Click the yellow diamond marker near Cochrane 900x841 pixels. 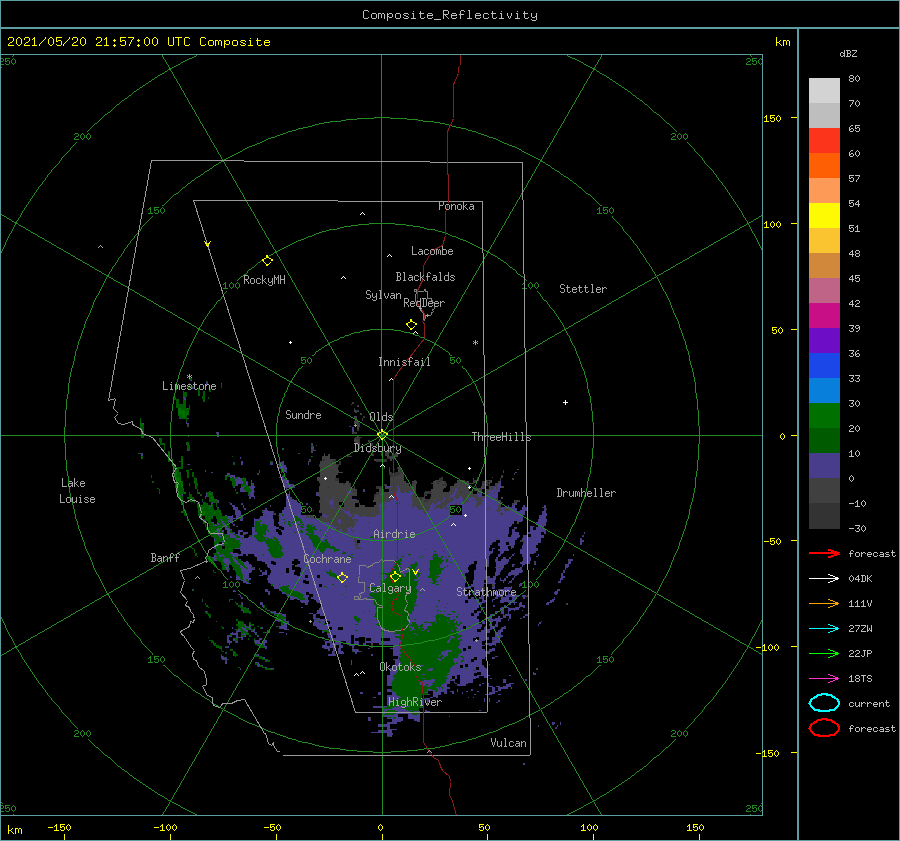coord(342,578)
